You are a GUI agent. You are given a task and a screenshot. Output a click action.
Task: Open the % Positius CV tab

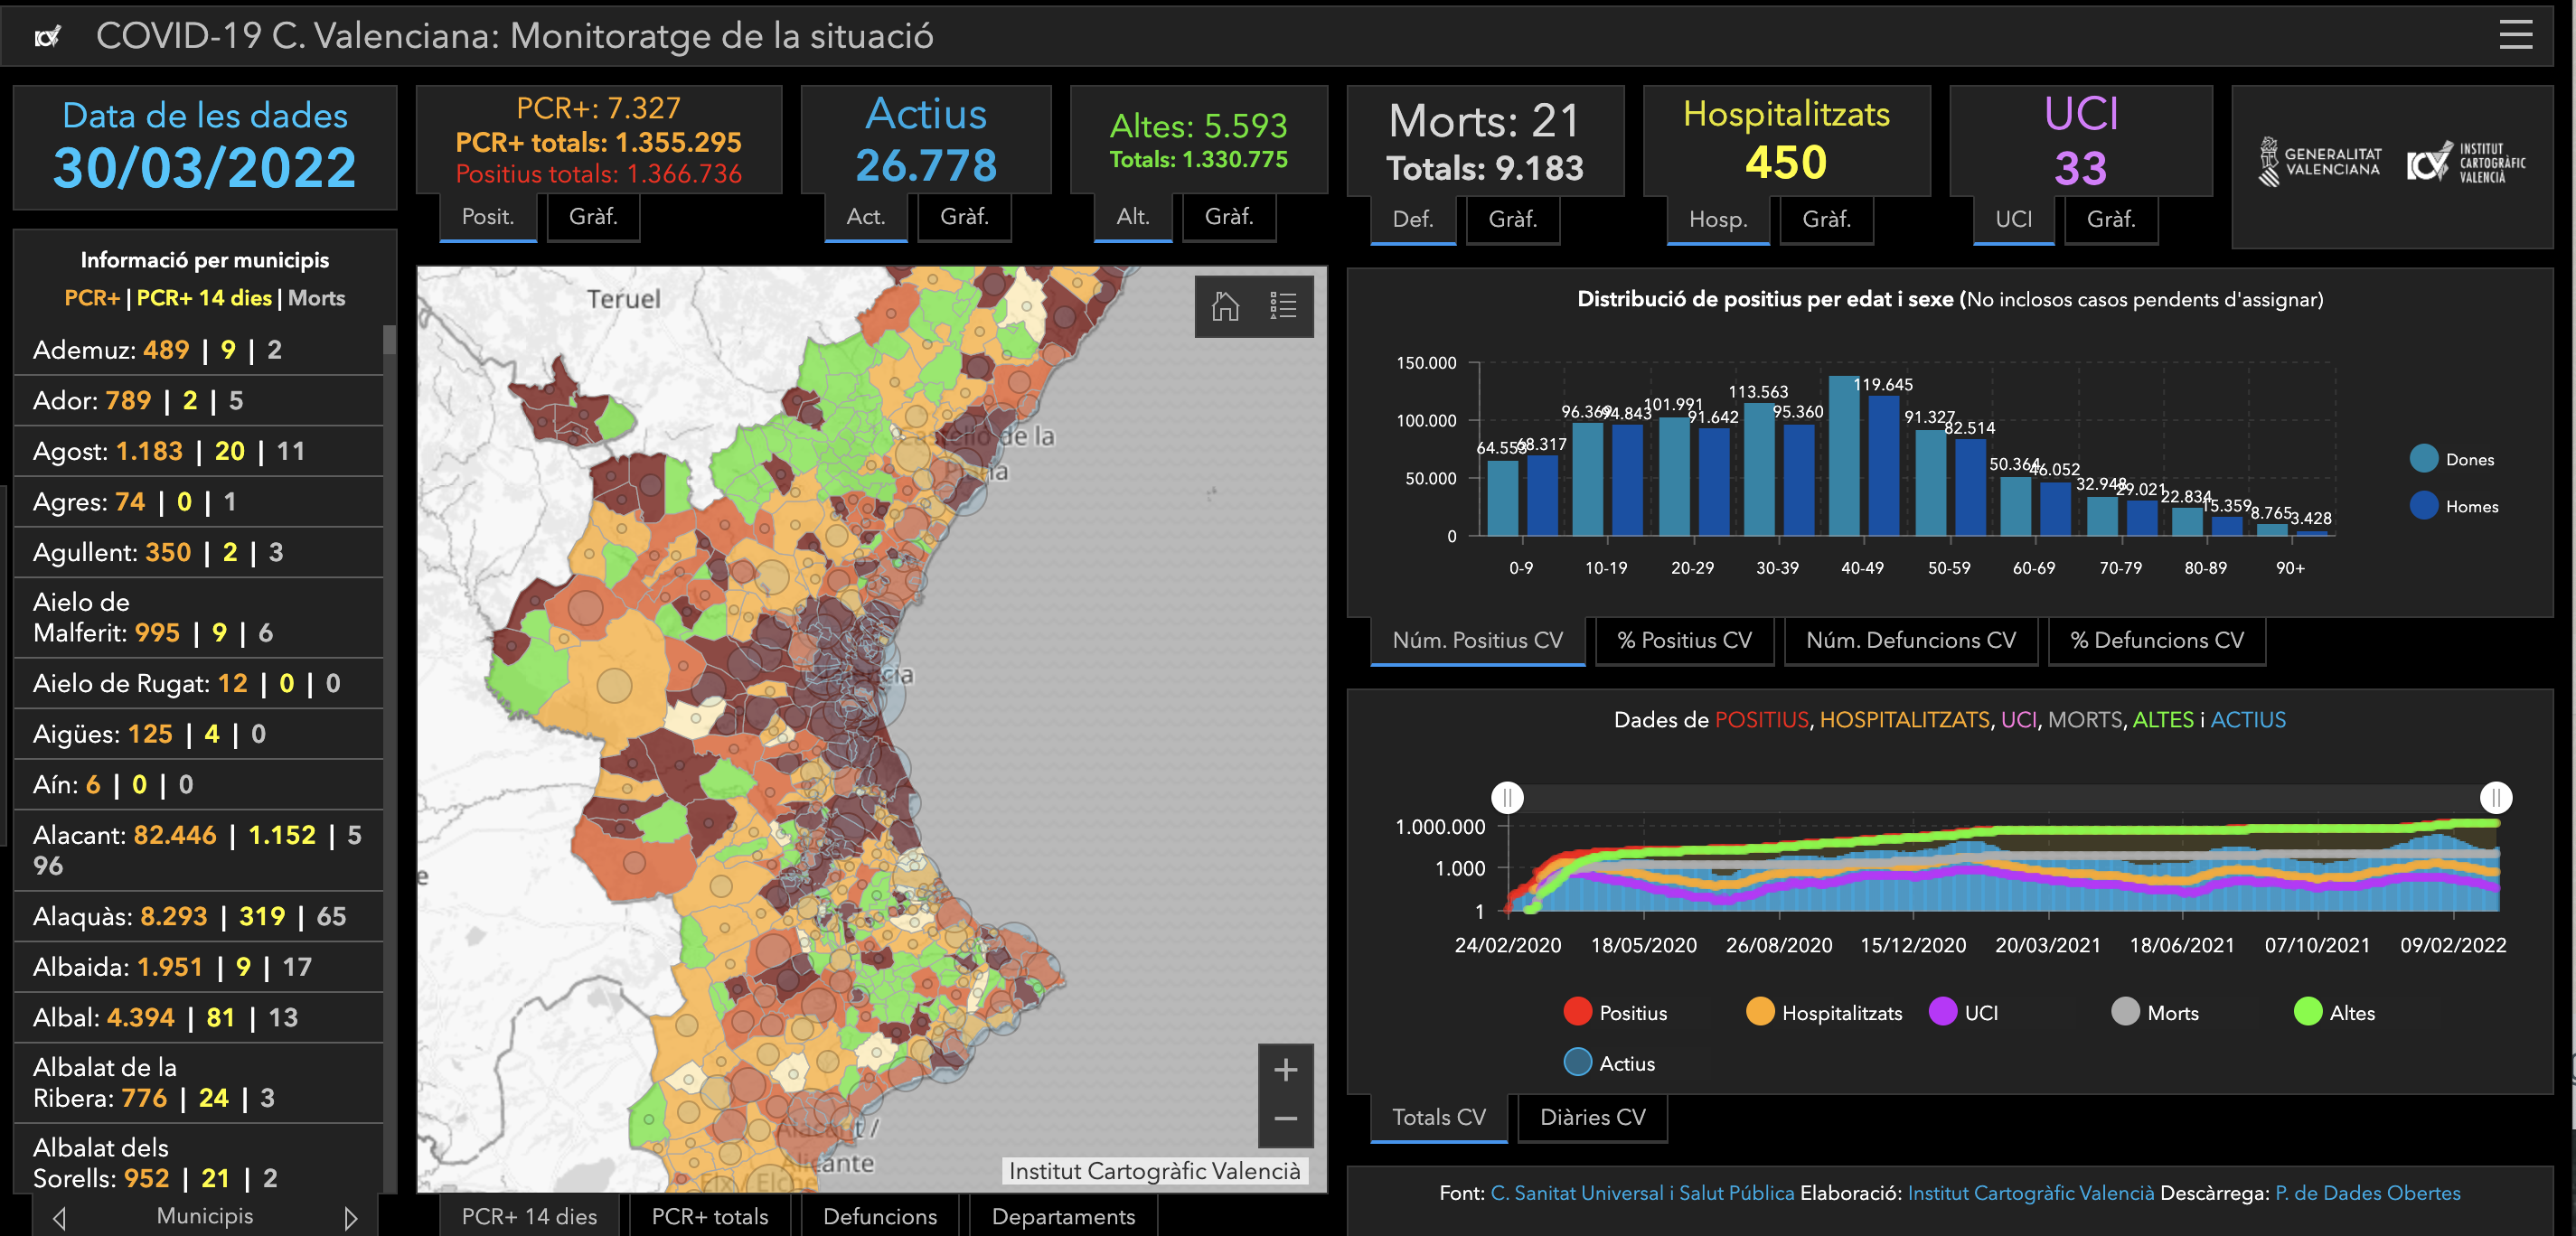pyautogui.click(x=1684, y=640)
